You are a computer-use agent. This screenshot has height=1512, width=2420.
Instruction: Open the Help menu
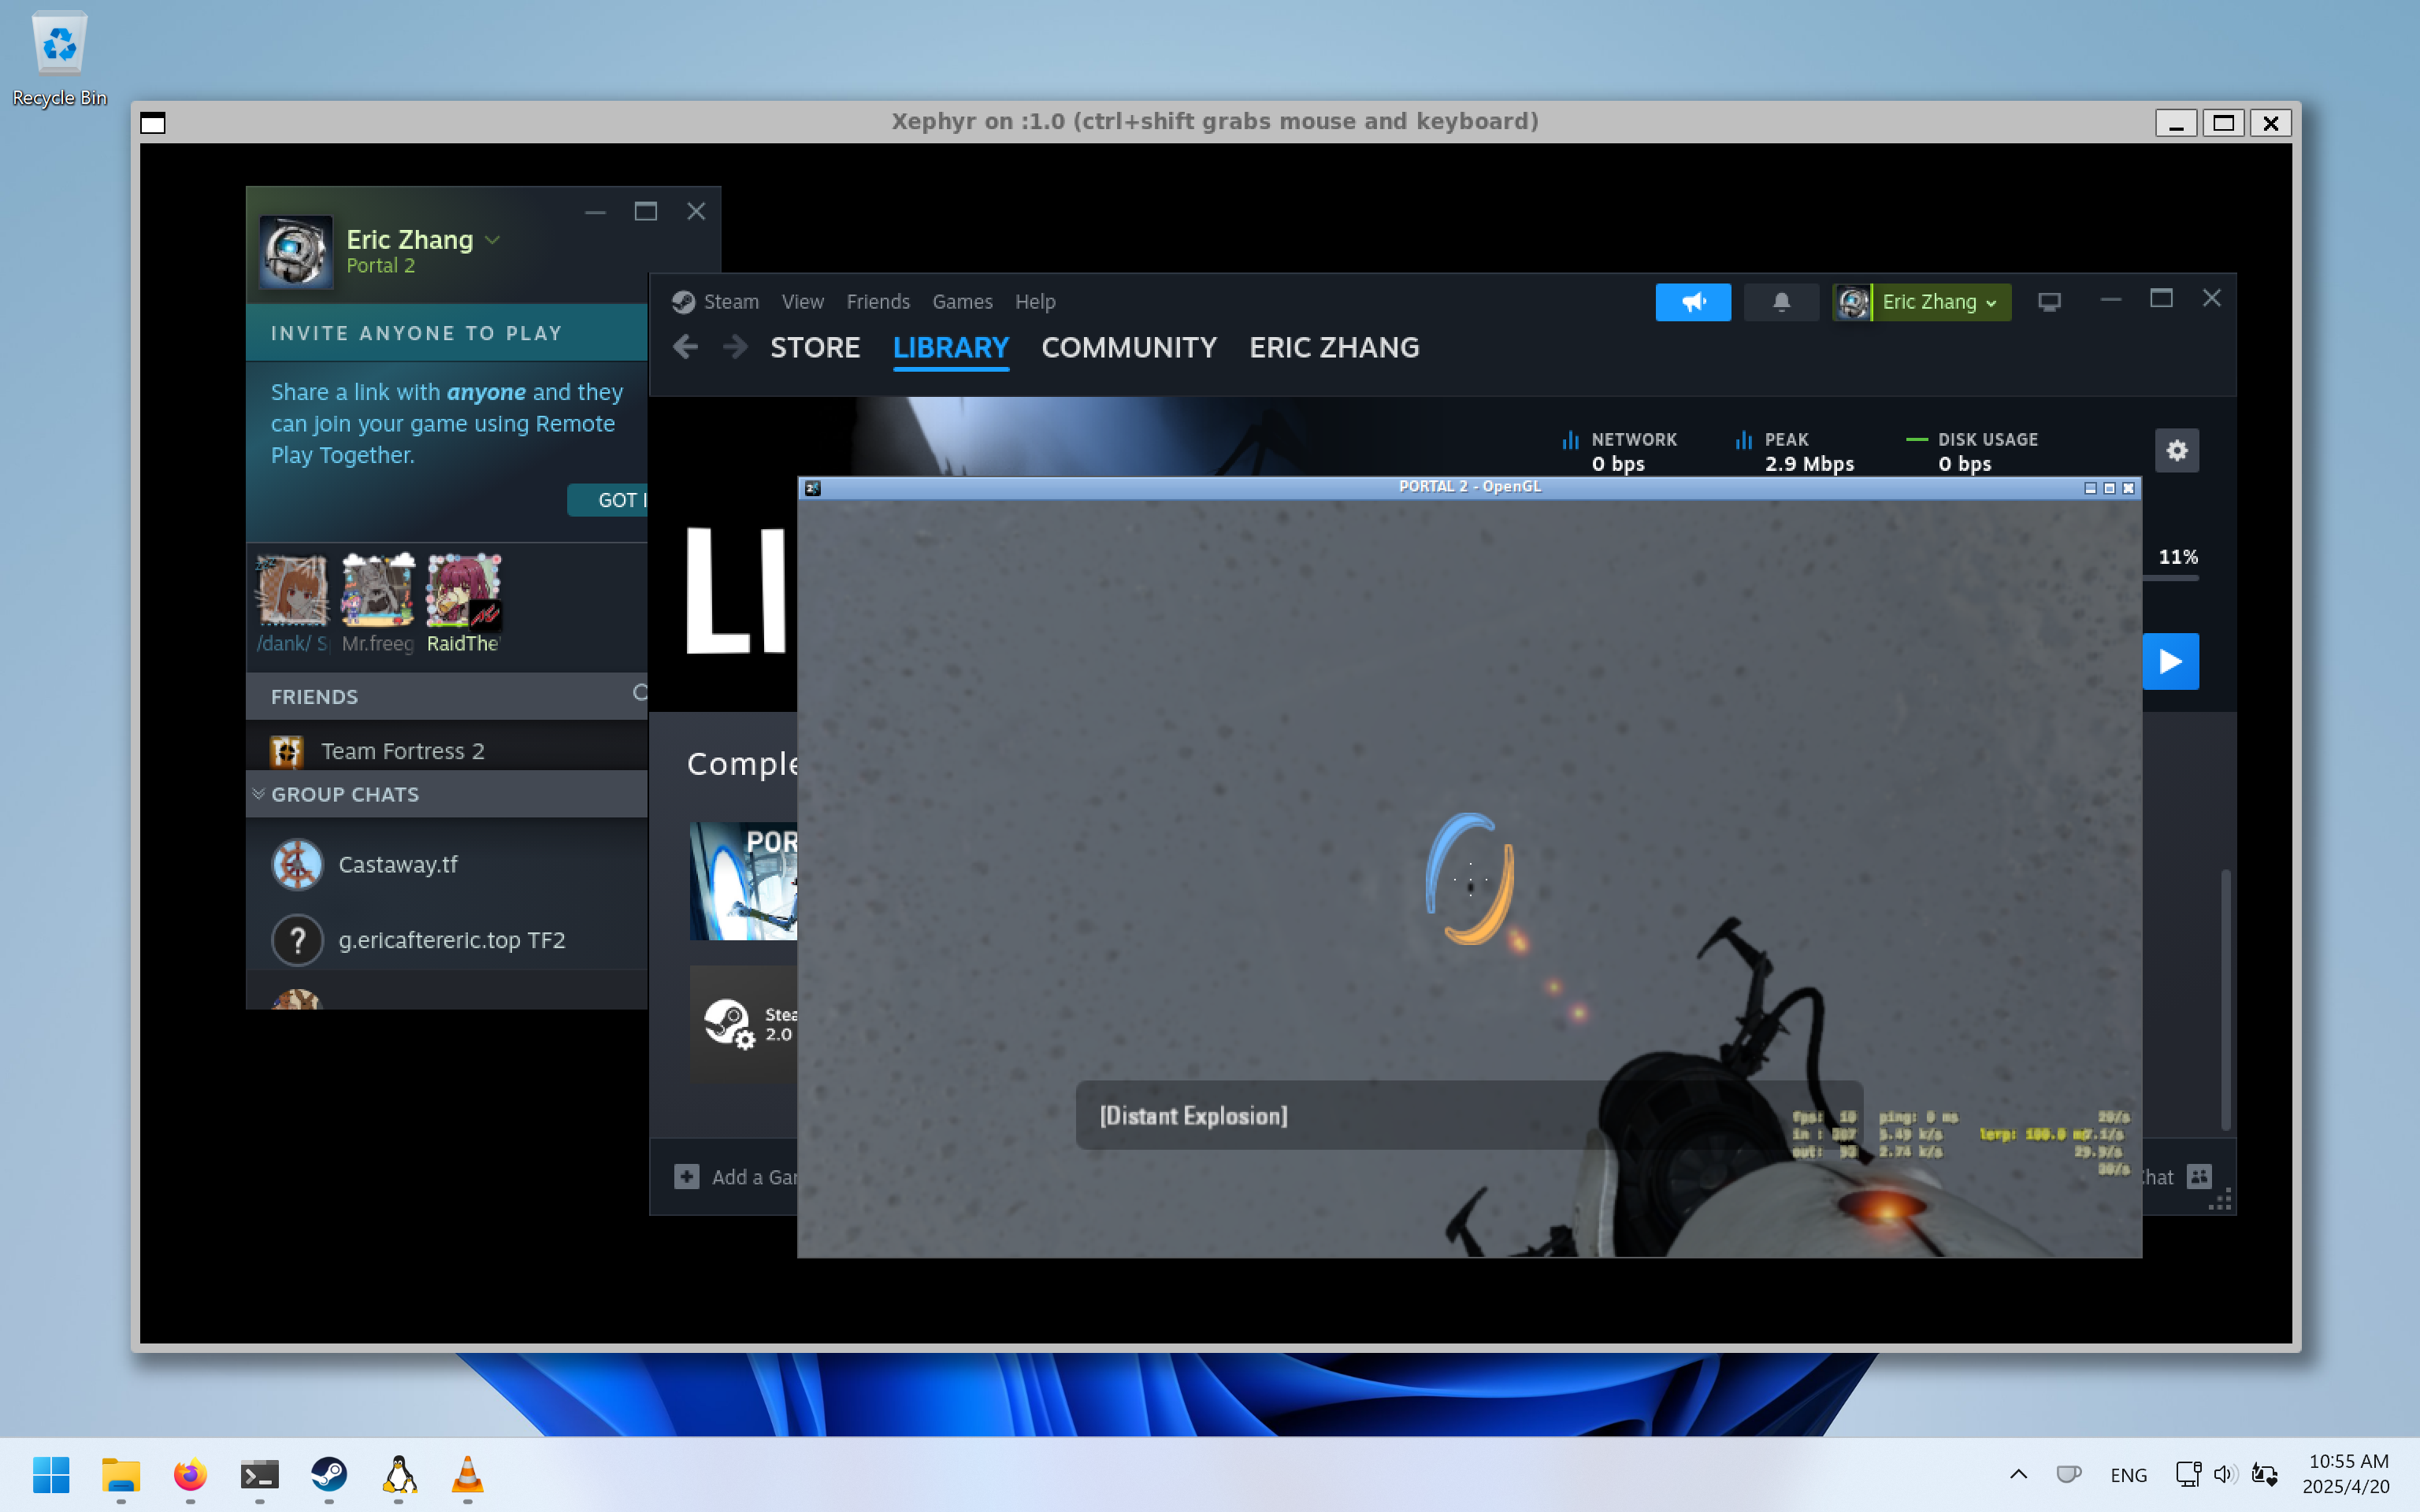coord(1035,302)
